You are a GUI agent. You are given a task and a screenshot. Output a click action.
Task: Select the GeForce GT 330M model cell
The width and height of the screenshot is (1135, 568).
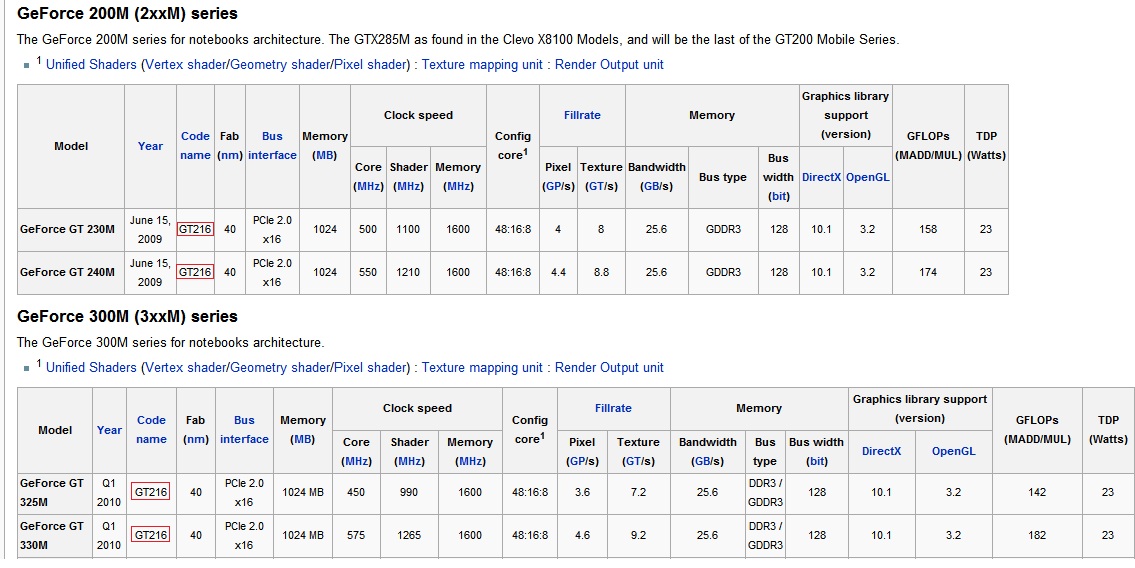point(55,535)
